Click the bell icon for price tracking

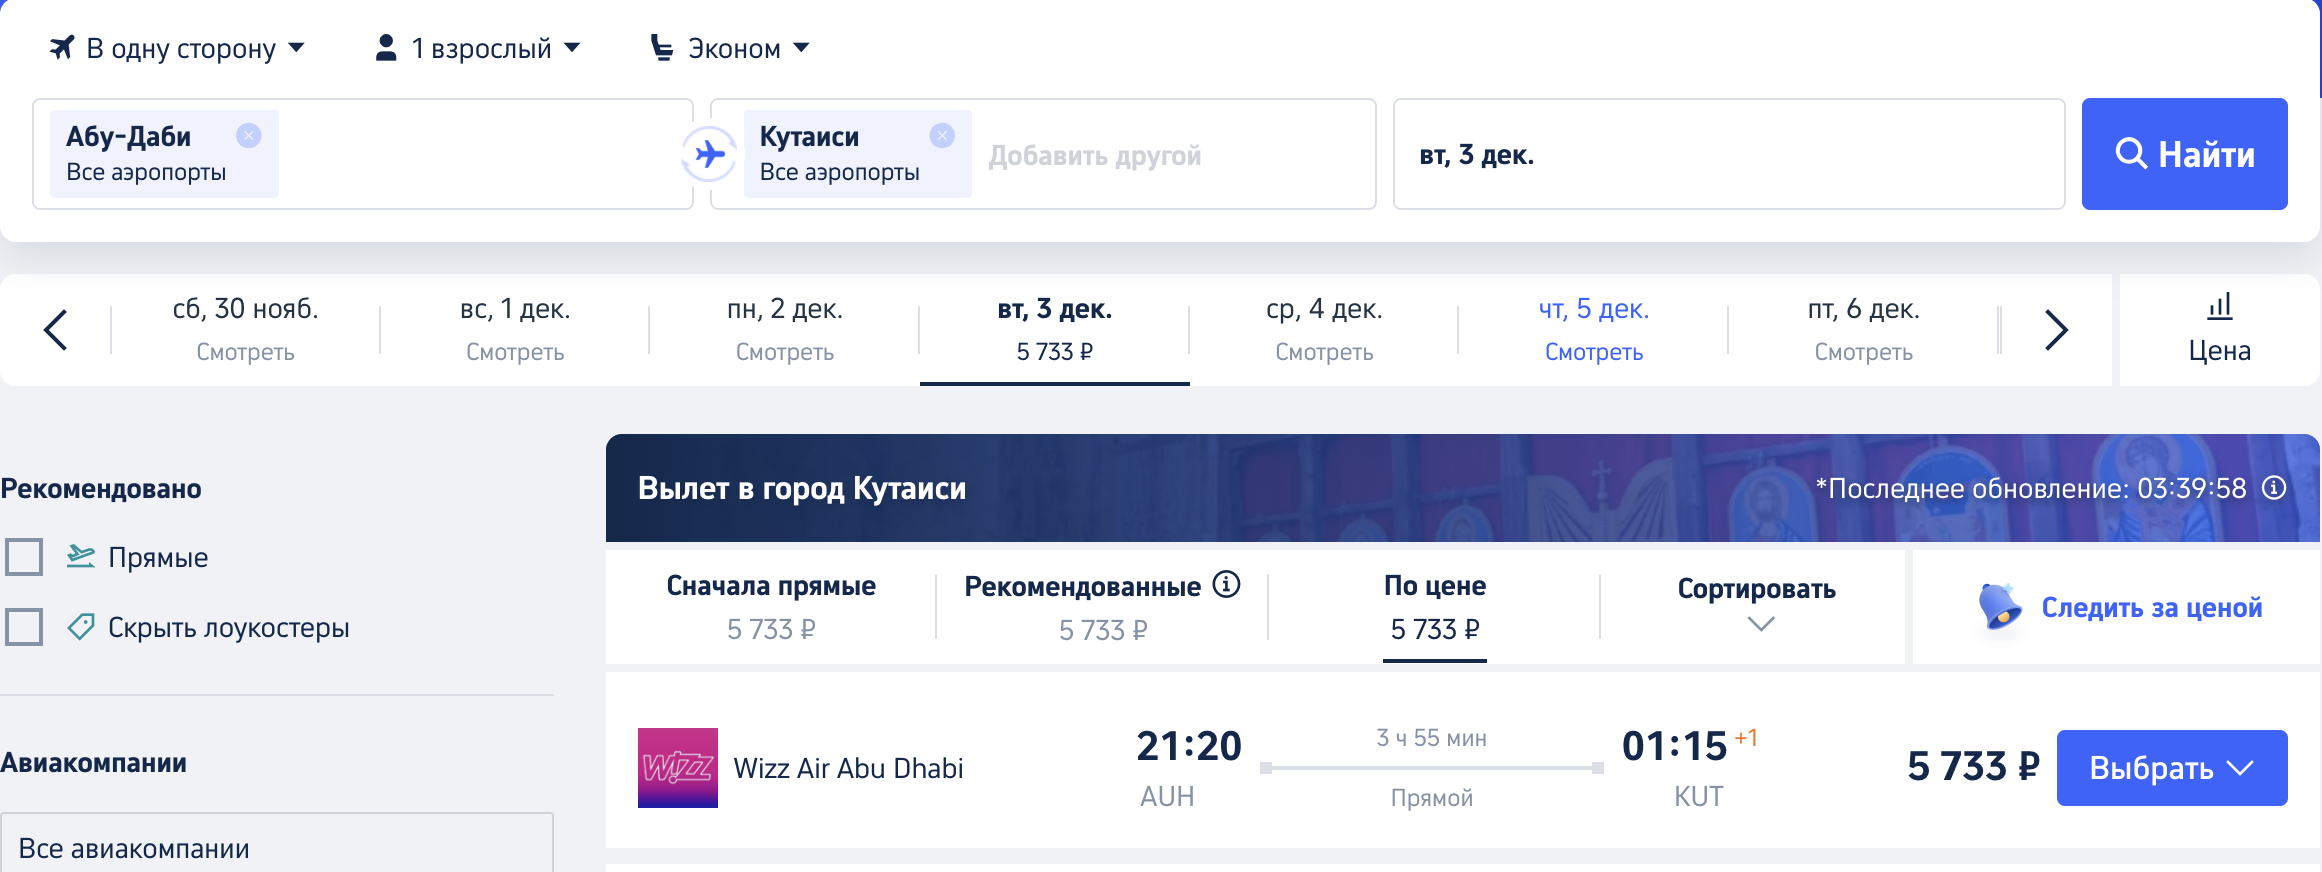point(1999,606)
